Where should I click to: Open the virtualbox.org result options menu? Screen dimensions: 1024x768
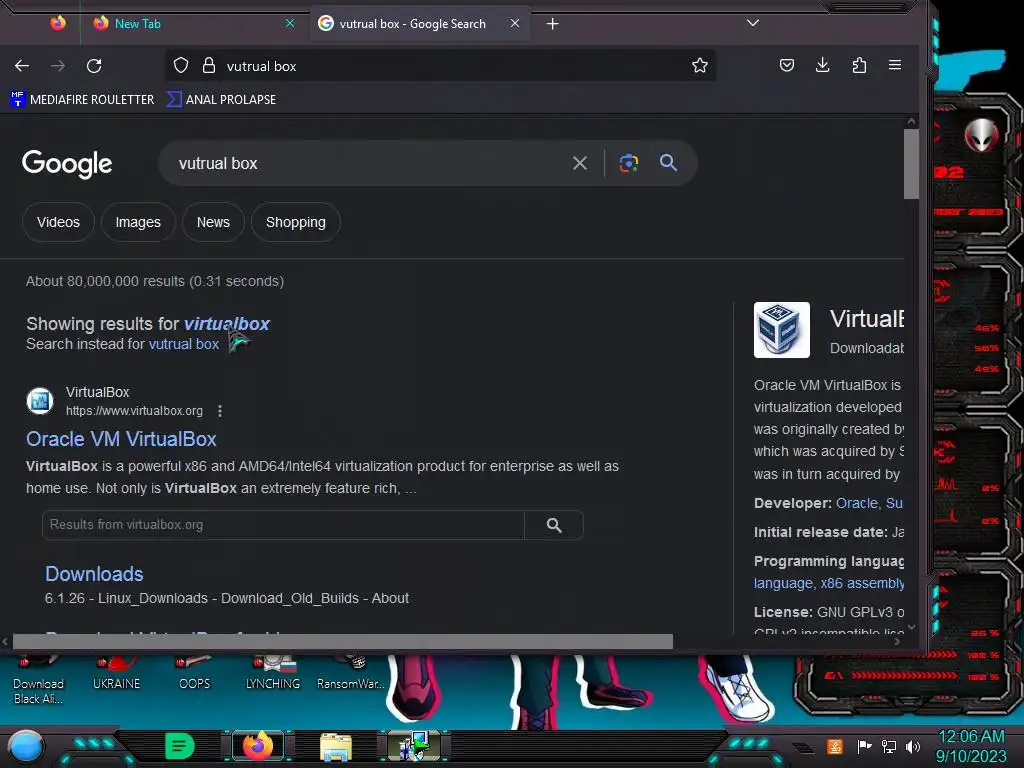(x=220, y=411)
